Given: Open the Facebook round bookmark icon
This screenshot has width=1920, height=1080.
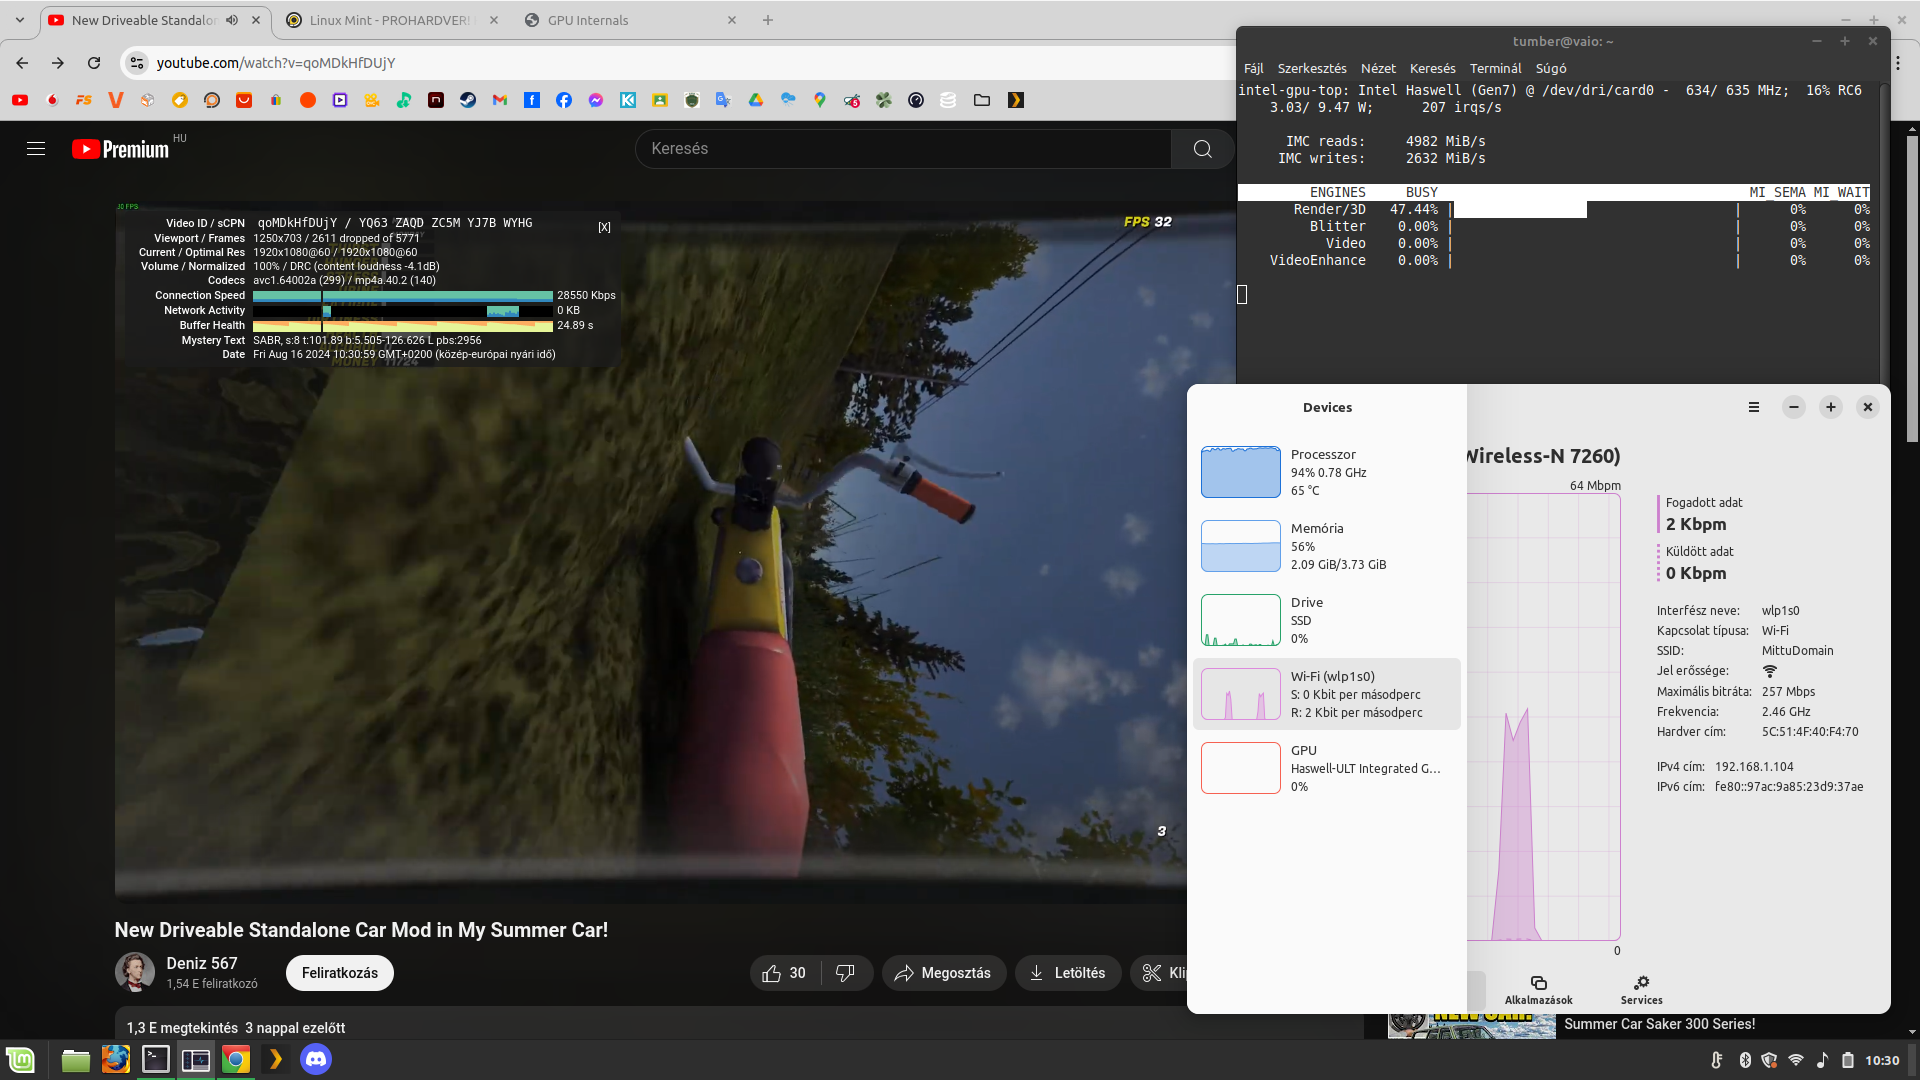Looking at the screenshot, I should tap(564, 100).
